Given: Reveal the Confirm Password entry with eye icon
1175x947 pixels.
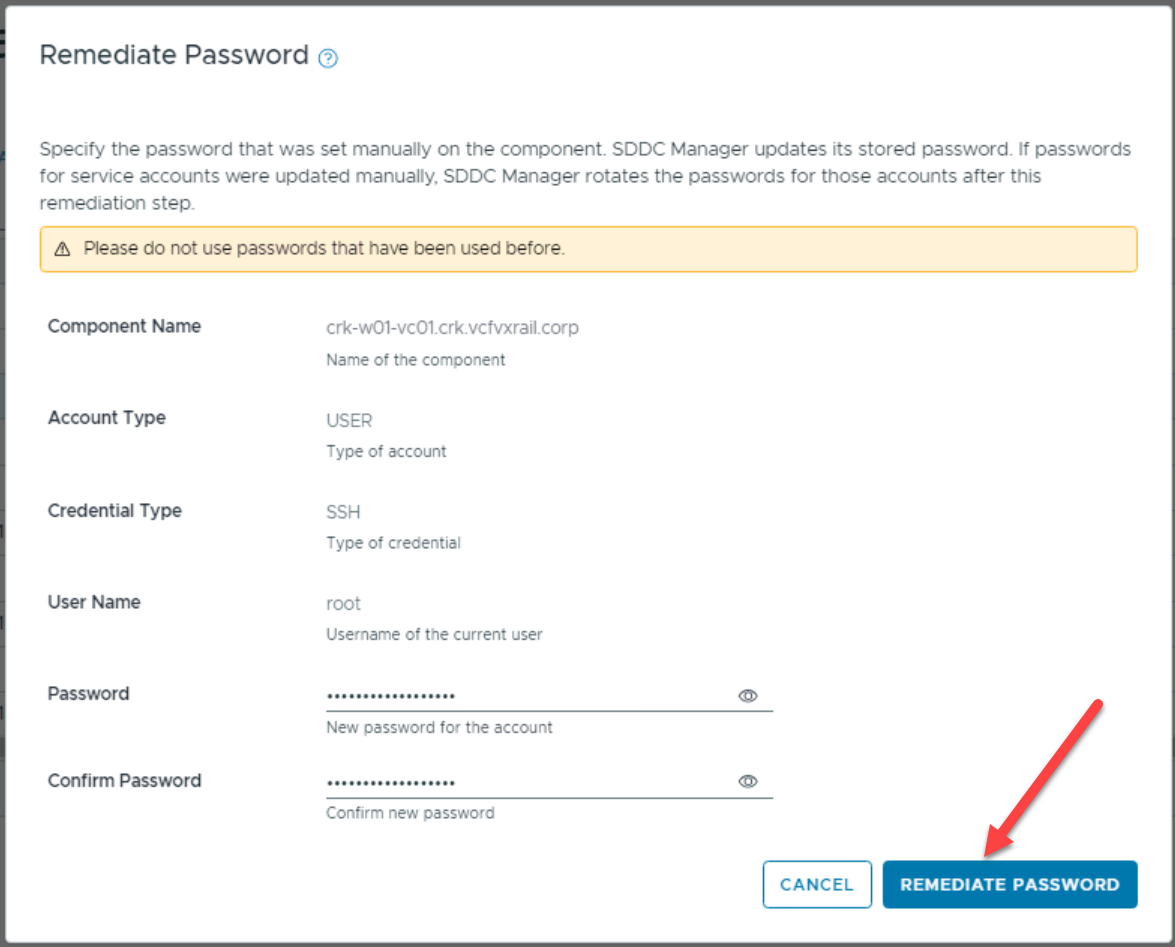Looking at the screenshot, I should 747,782.
